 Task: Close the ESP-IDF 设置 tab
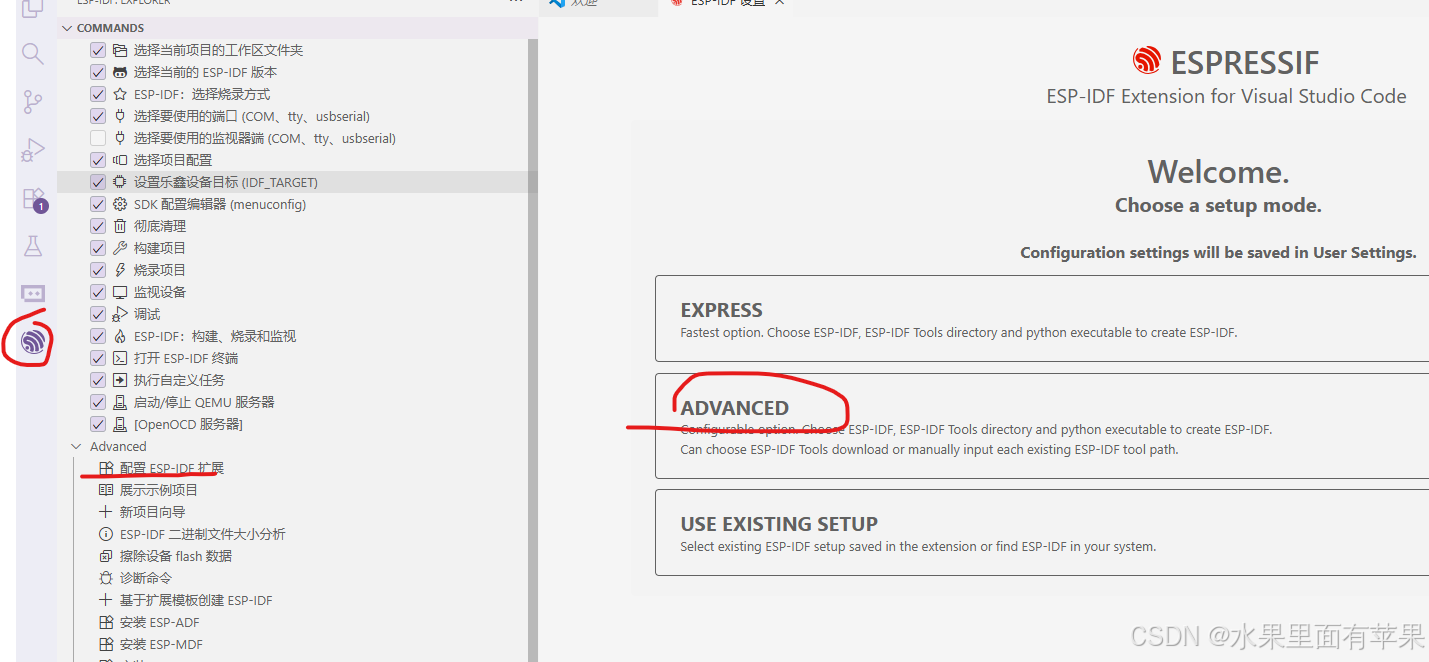click(x=780, y=4)
